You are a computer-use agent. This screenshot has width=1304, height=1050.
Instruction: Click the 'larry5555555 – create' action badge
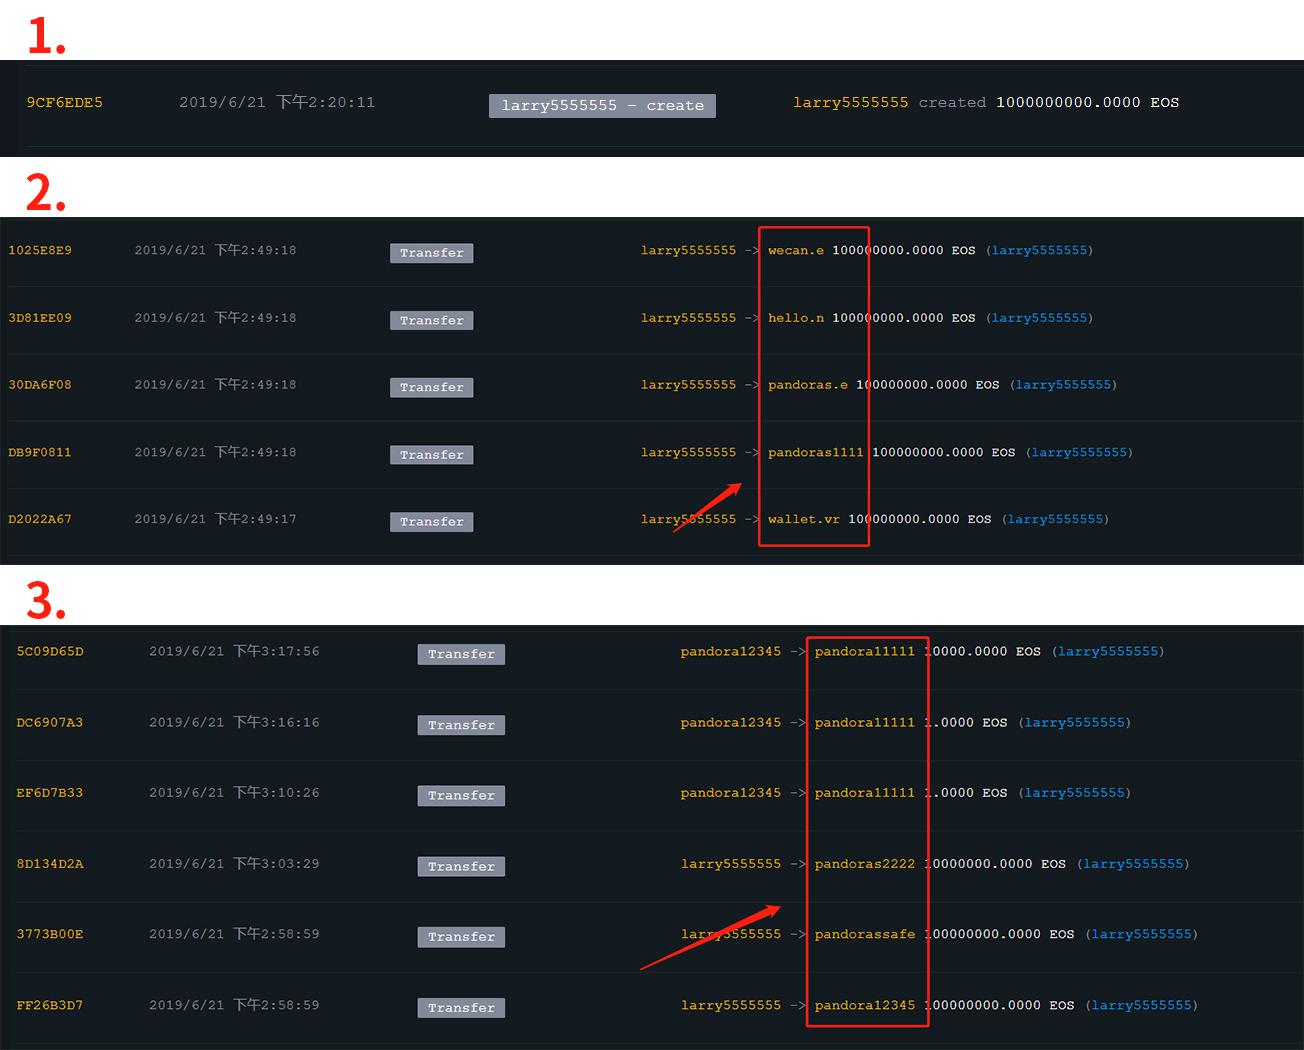point(602,105)
